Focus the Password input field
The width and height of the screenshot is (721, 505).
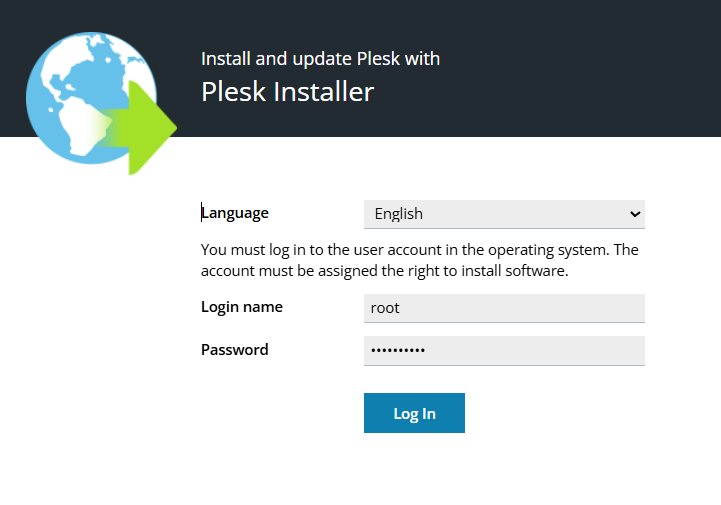[504, 351]
